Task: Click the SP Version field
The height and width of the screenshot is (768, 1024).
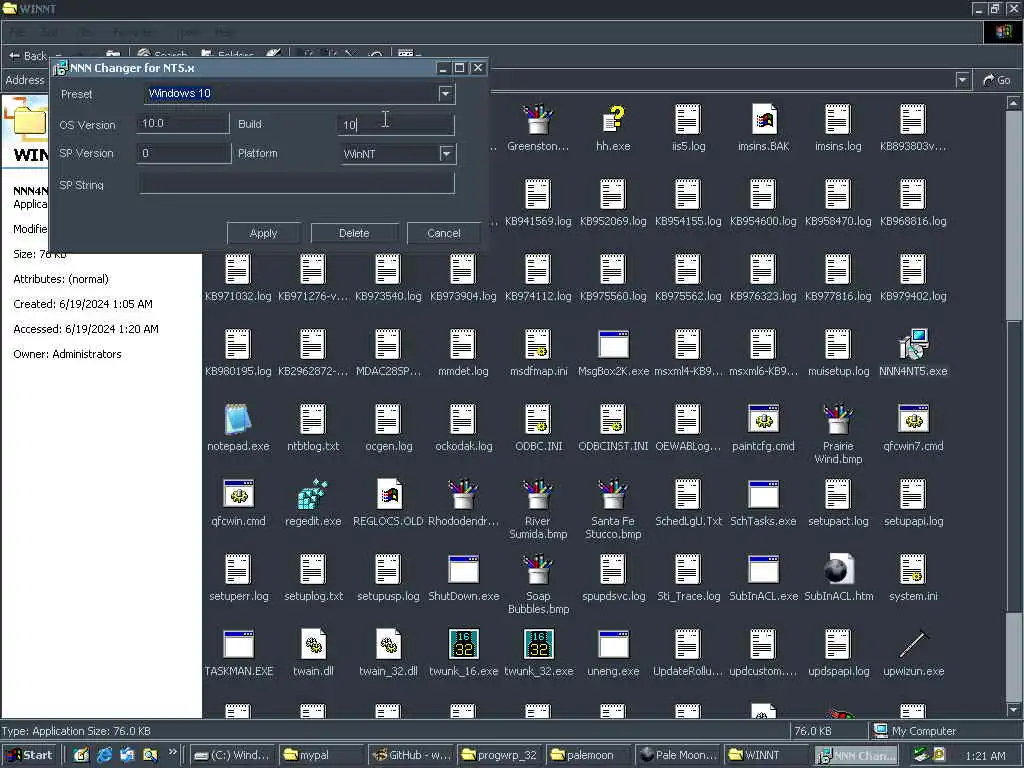Action: 184,153
